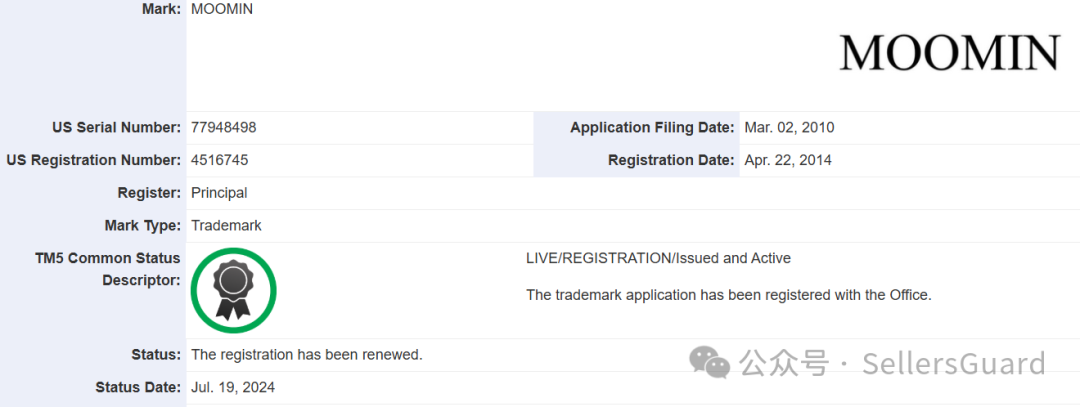Click the SellersGuard watermark text
1080x407 pixels.
tap(953, 363)
